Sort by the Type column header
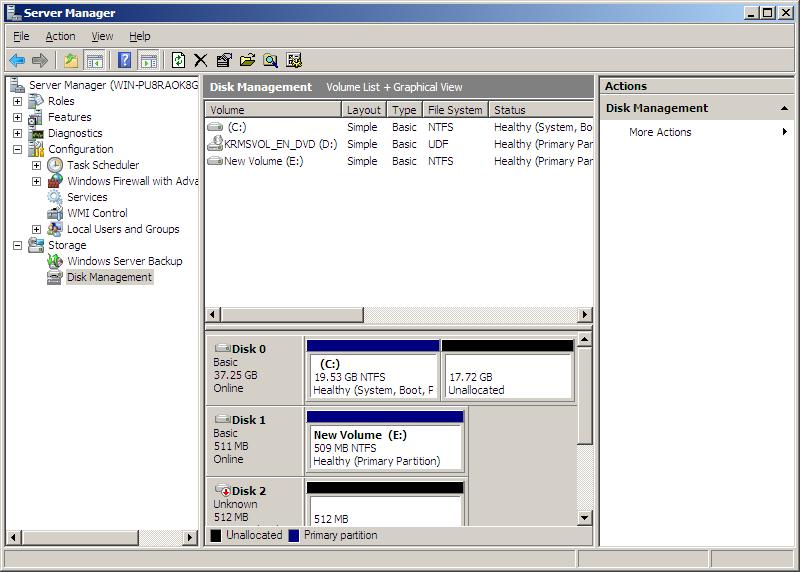This screenshot has height=572, width=800. click(404, 110)
